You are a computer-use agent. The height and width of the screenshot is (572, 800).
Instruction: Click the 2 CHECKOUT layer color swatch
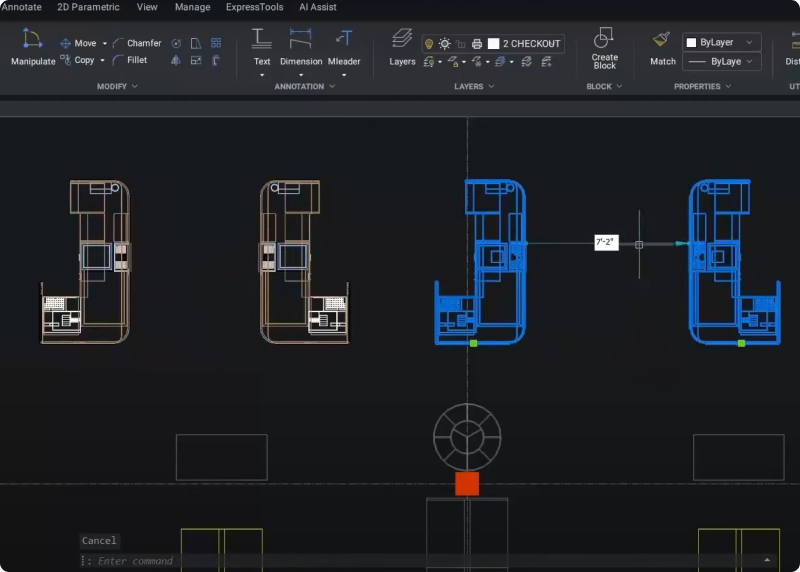click(x=493, y=44)
